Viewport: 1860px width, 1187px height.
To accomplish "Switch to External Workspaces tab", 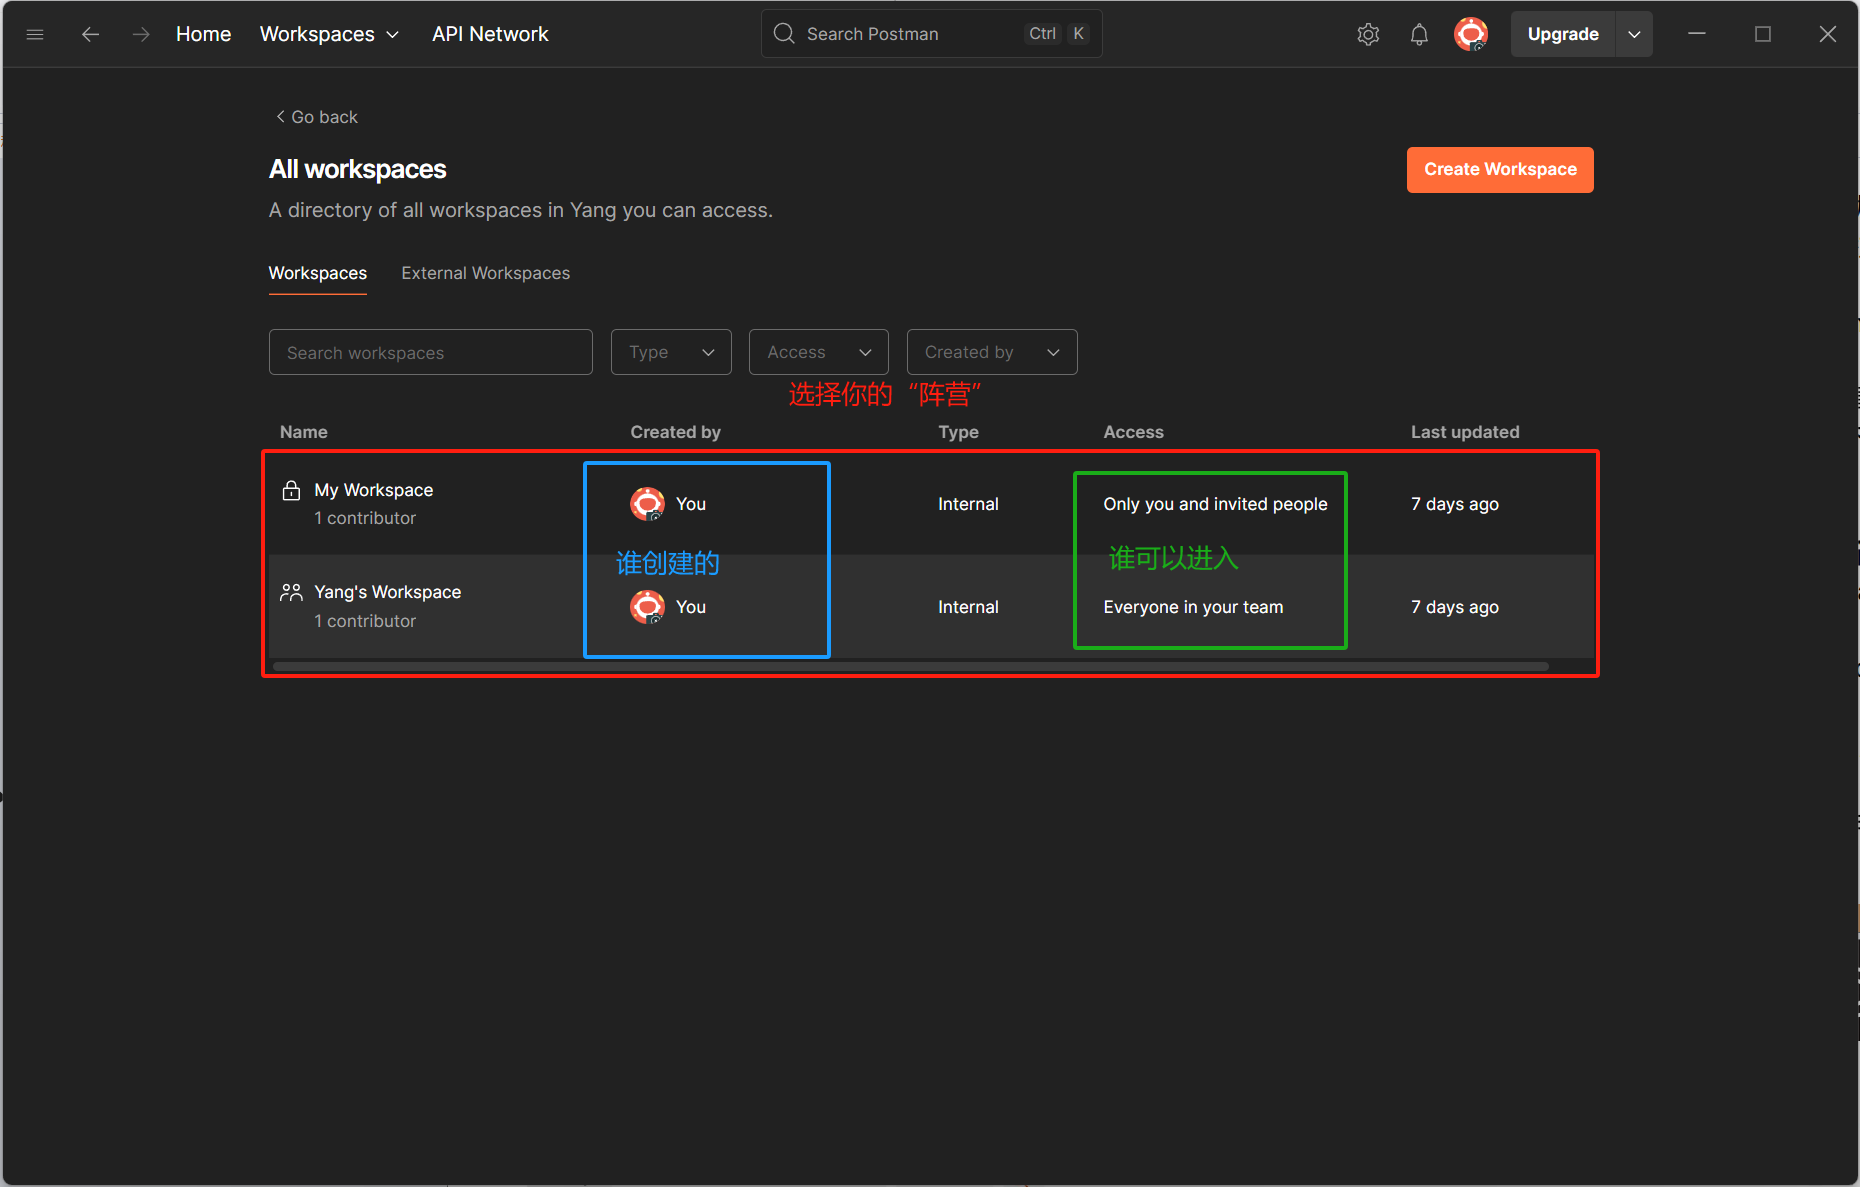I will pyautogui.click(x=486, y=273).
